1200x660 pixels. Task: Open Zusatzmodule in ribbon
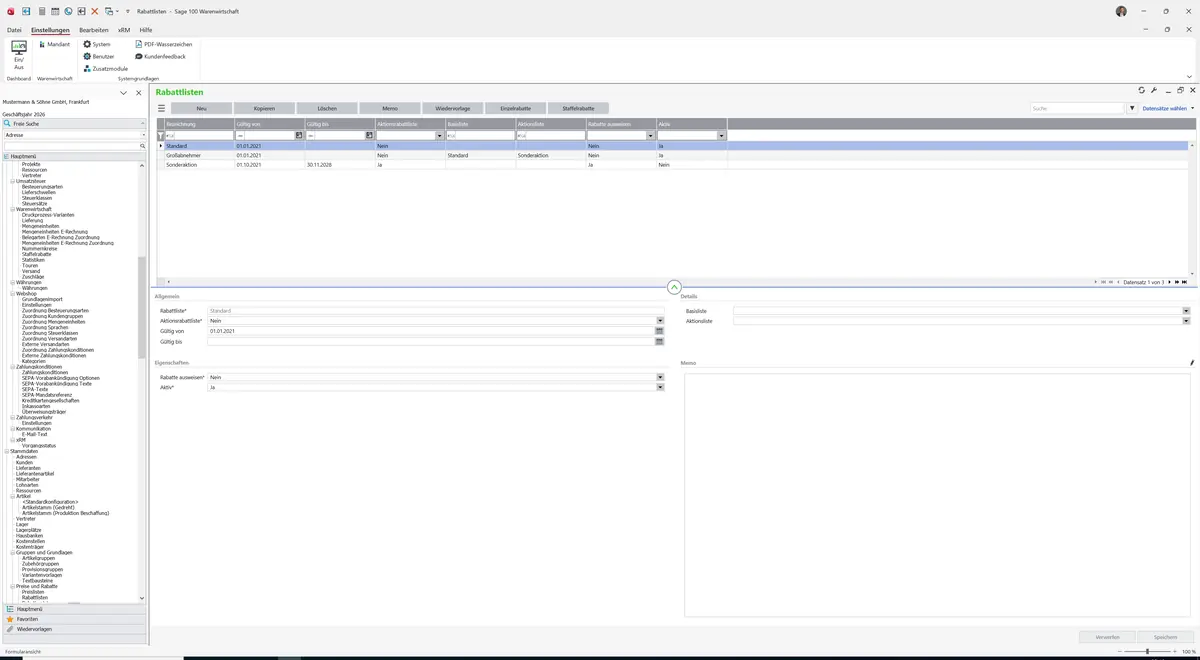105,68
